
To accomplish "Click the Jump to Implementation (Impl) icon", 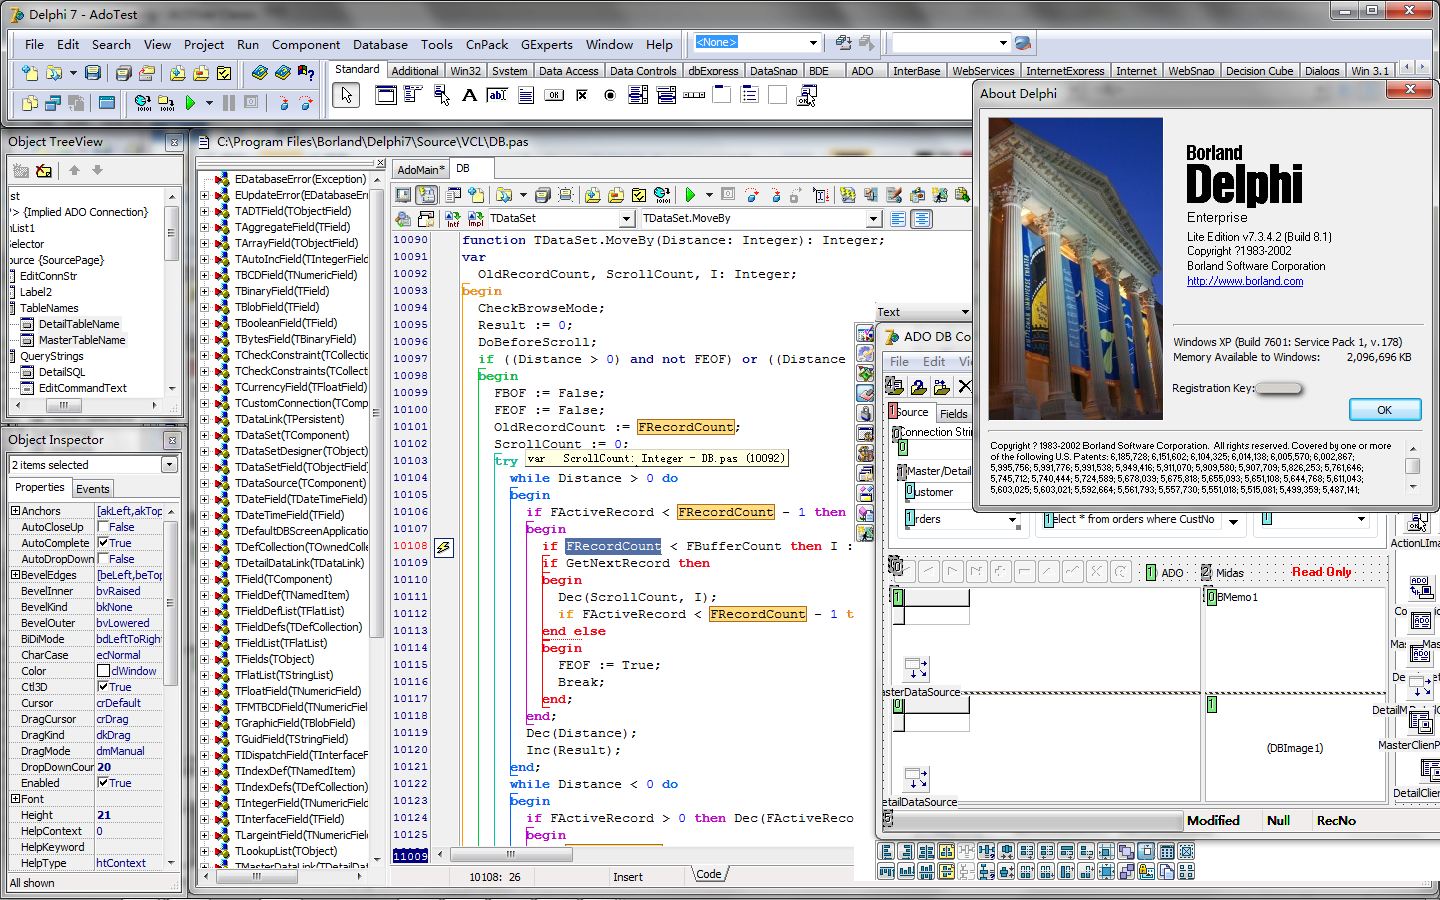I will point(476,219).
